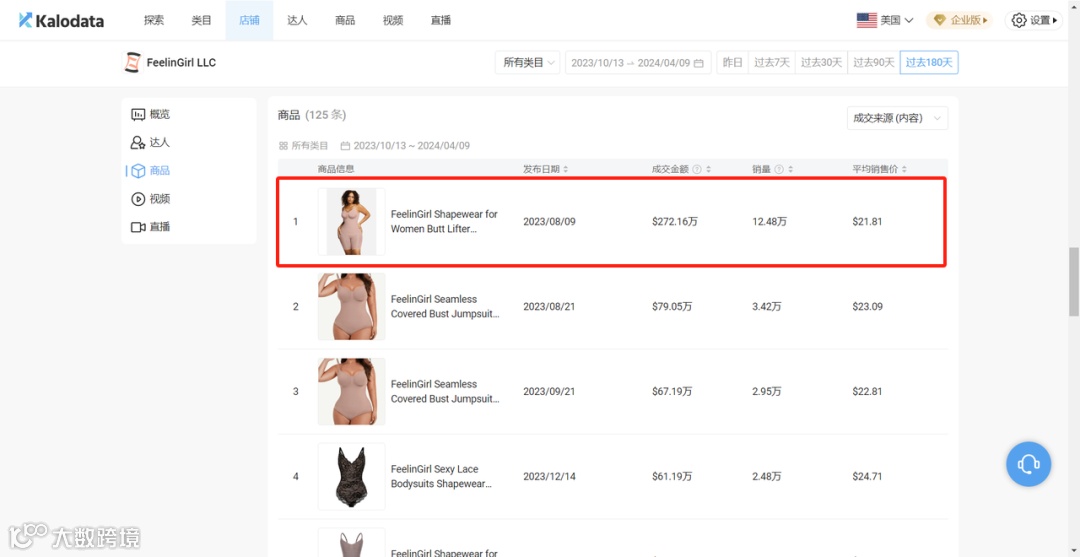Click the $272.16万 sales amount
This screenshot has height=557, width=1080.
674,222
